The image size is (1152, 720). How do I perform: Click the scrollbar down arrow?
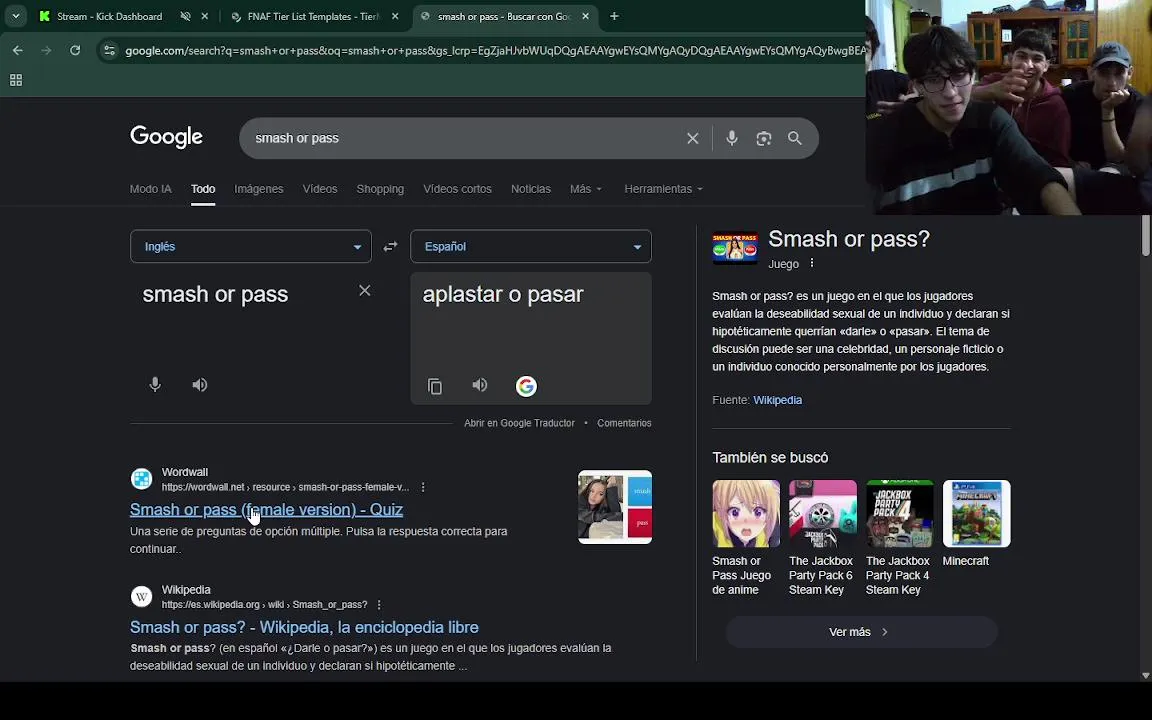click(1146, 675)
